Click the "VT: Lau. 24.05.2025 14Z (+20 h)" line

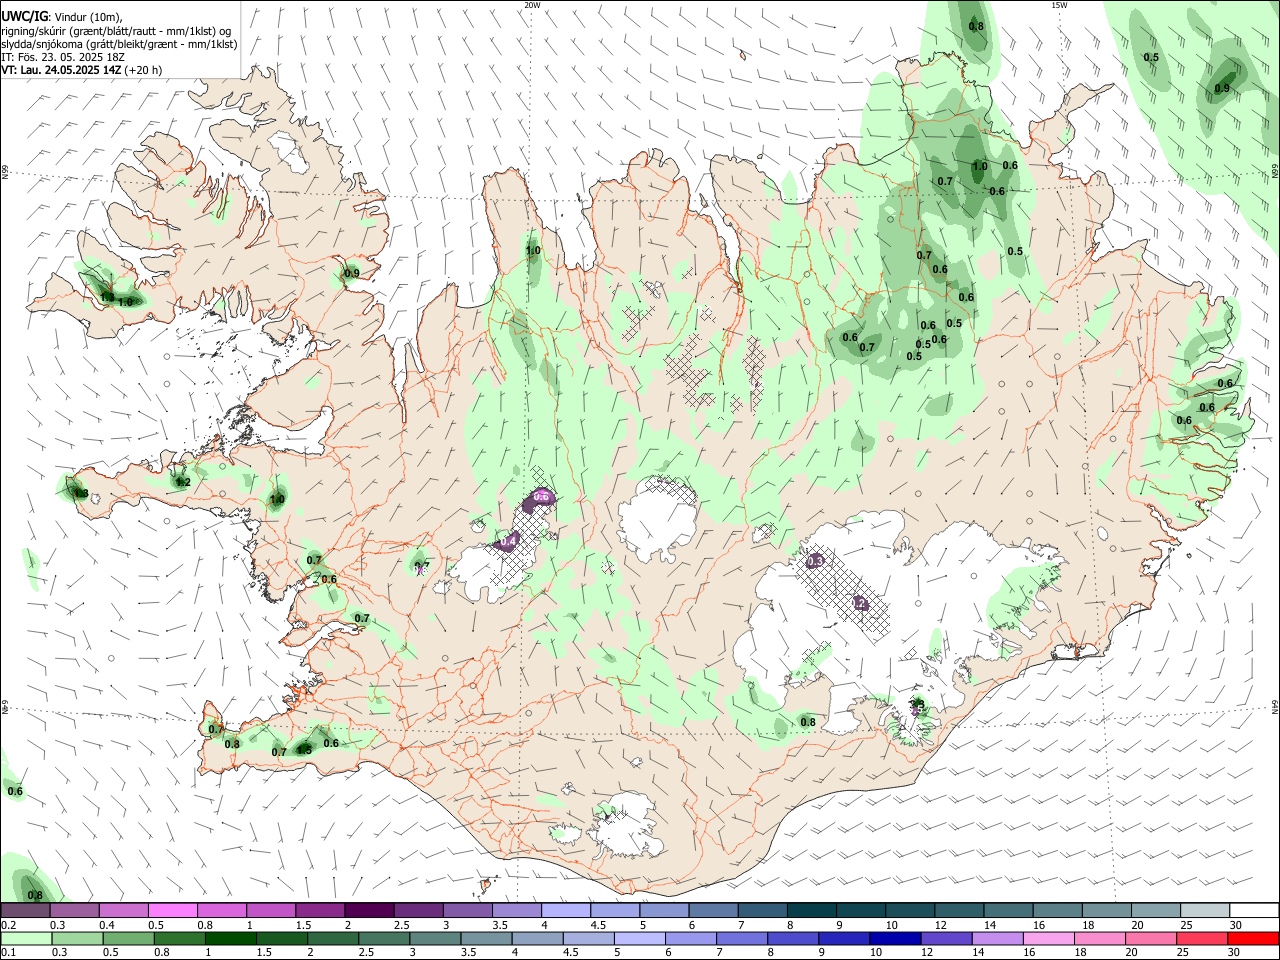(82, 70)
